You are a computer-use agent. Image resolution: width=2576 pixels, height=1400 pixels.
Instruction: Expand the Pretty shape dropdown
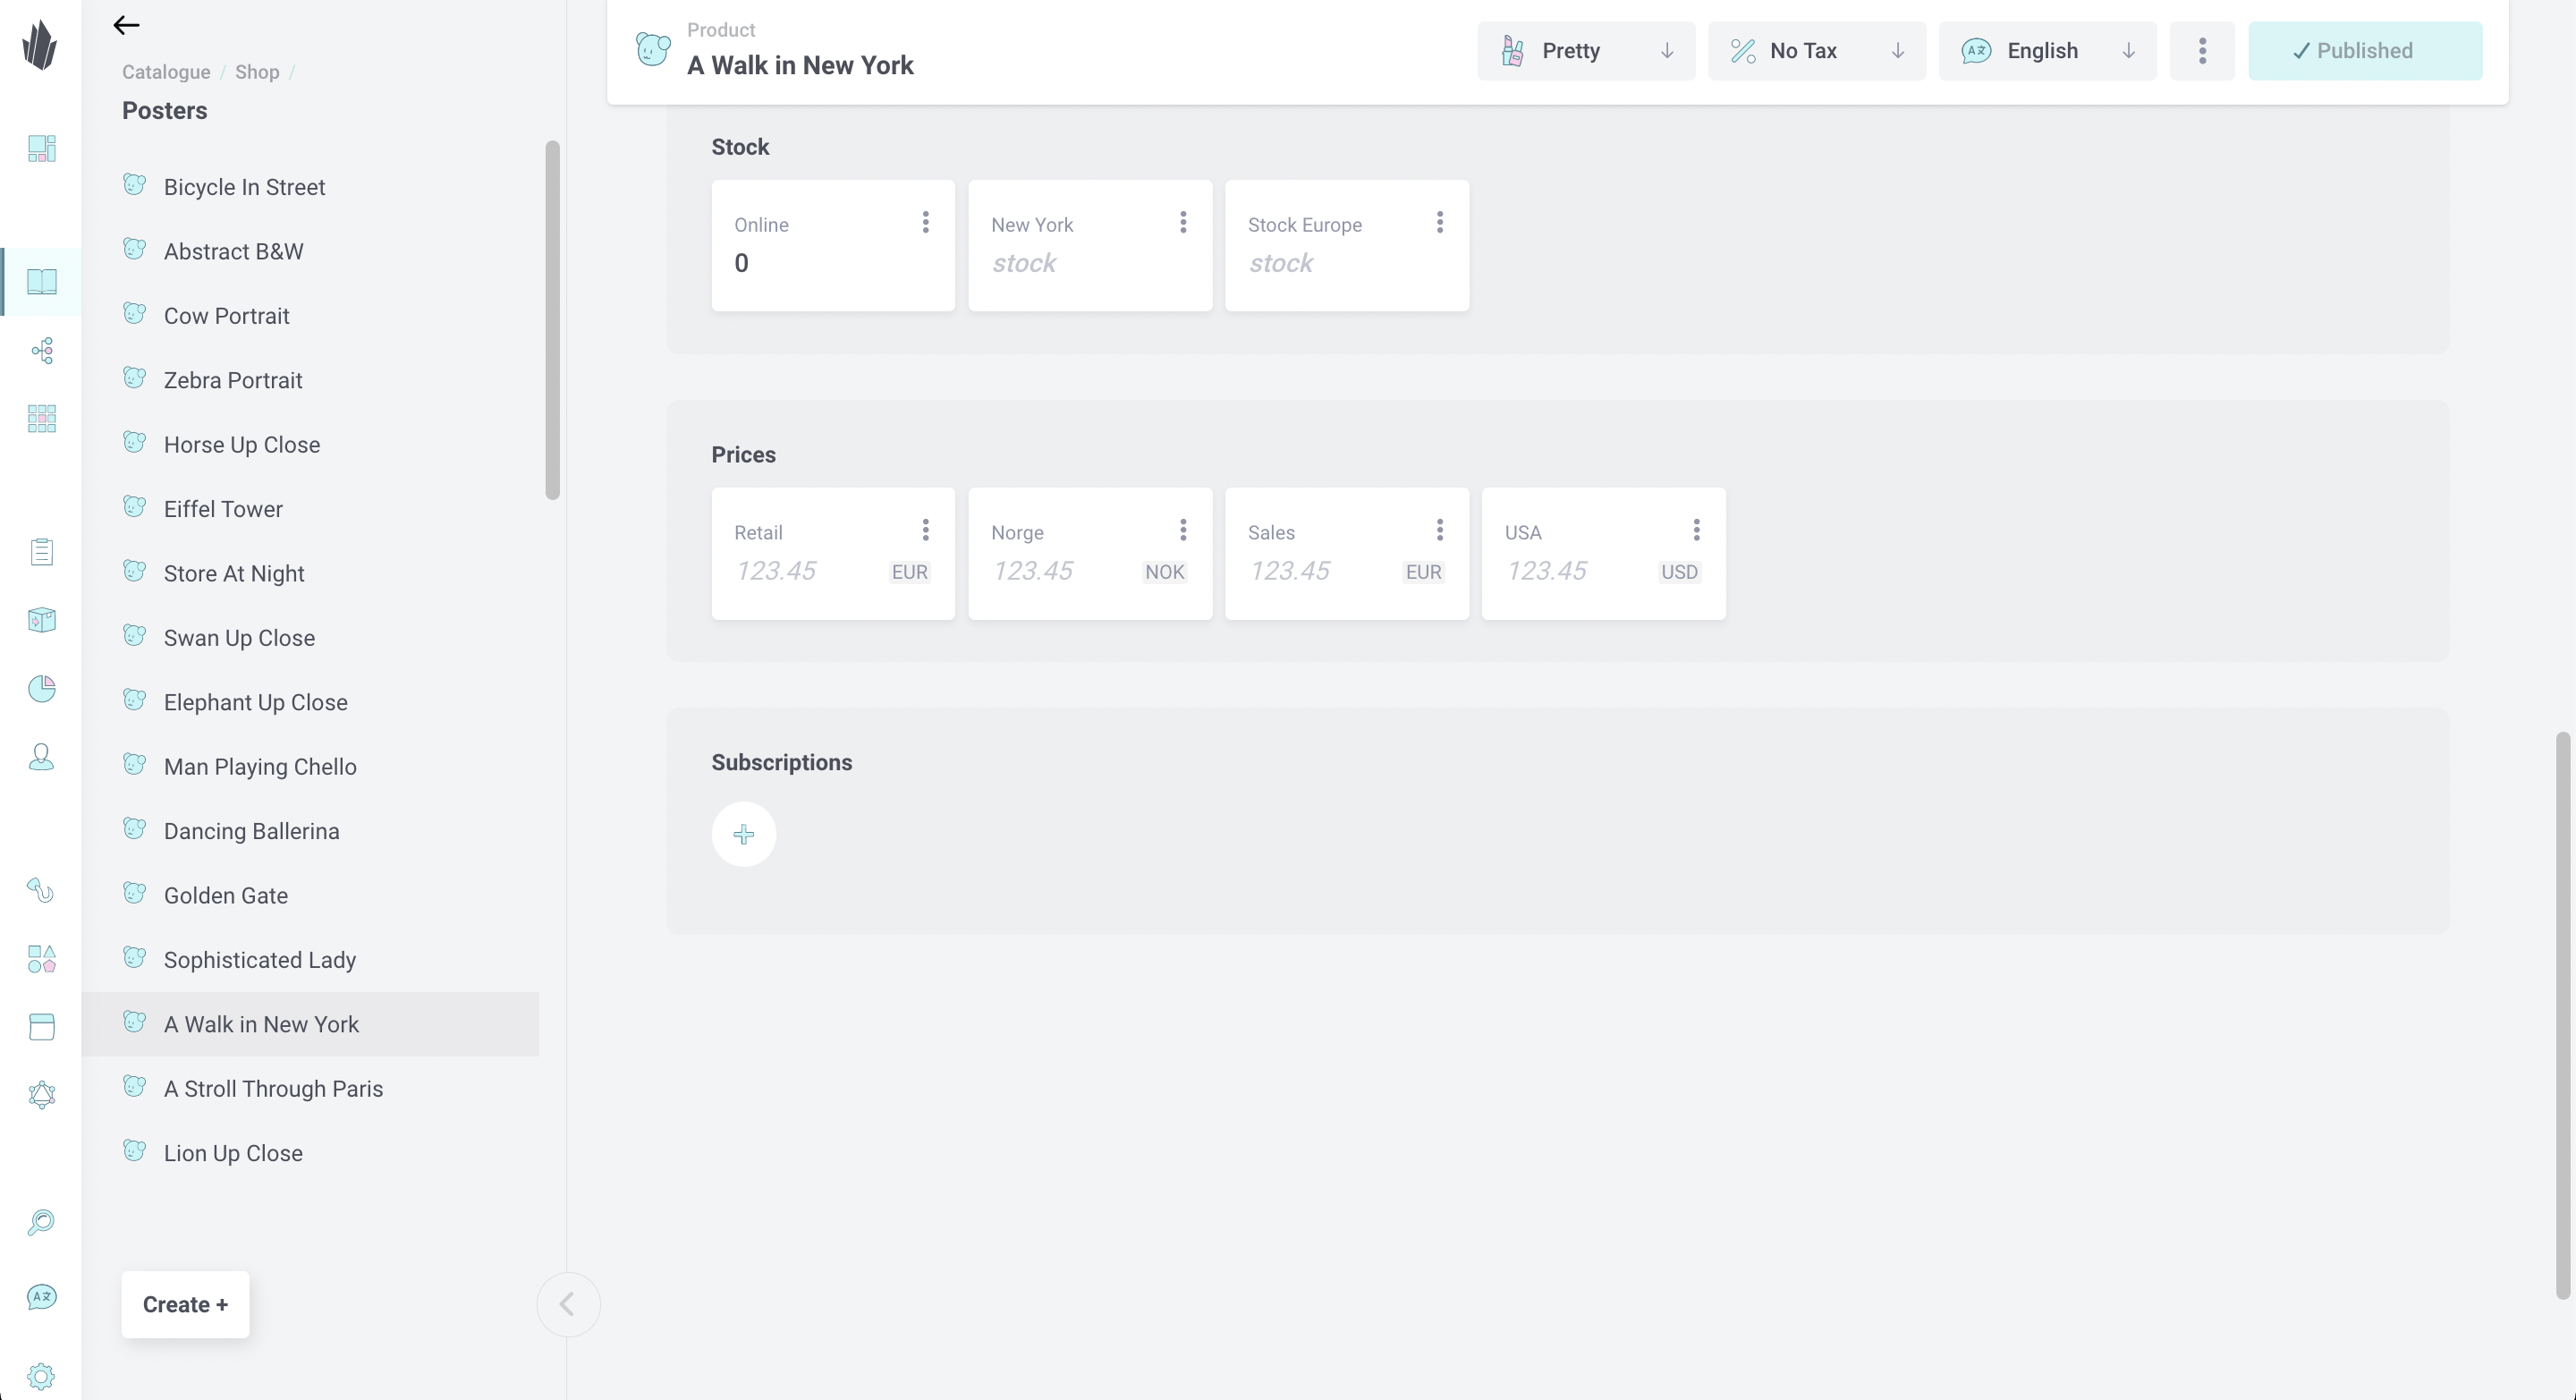click(x=1586, y=51)
